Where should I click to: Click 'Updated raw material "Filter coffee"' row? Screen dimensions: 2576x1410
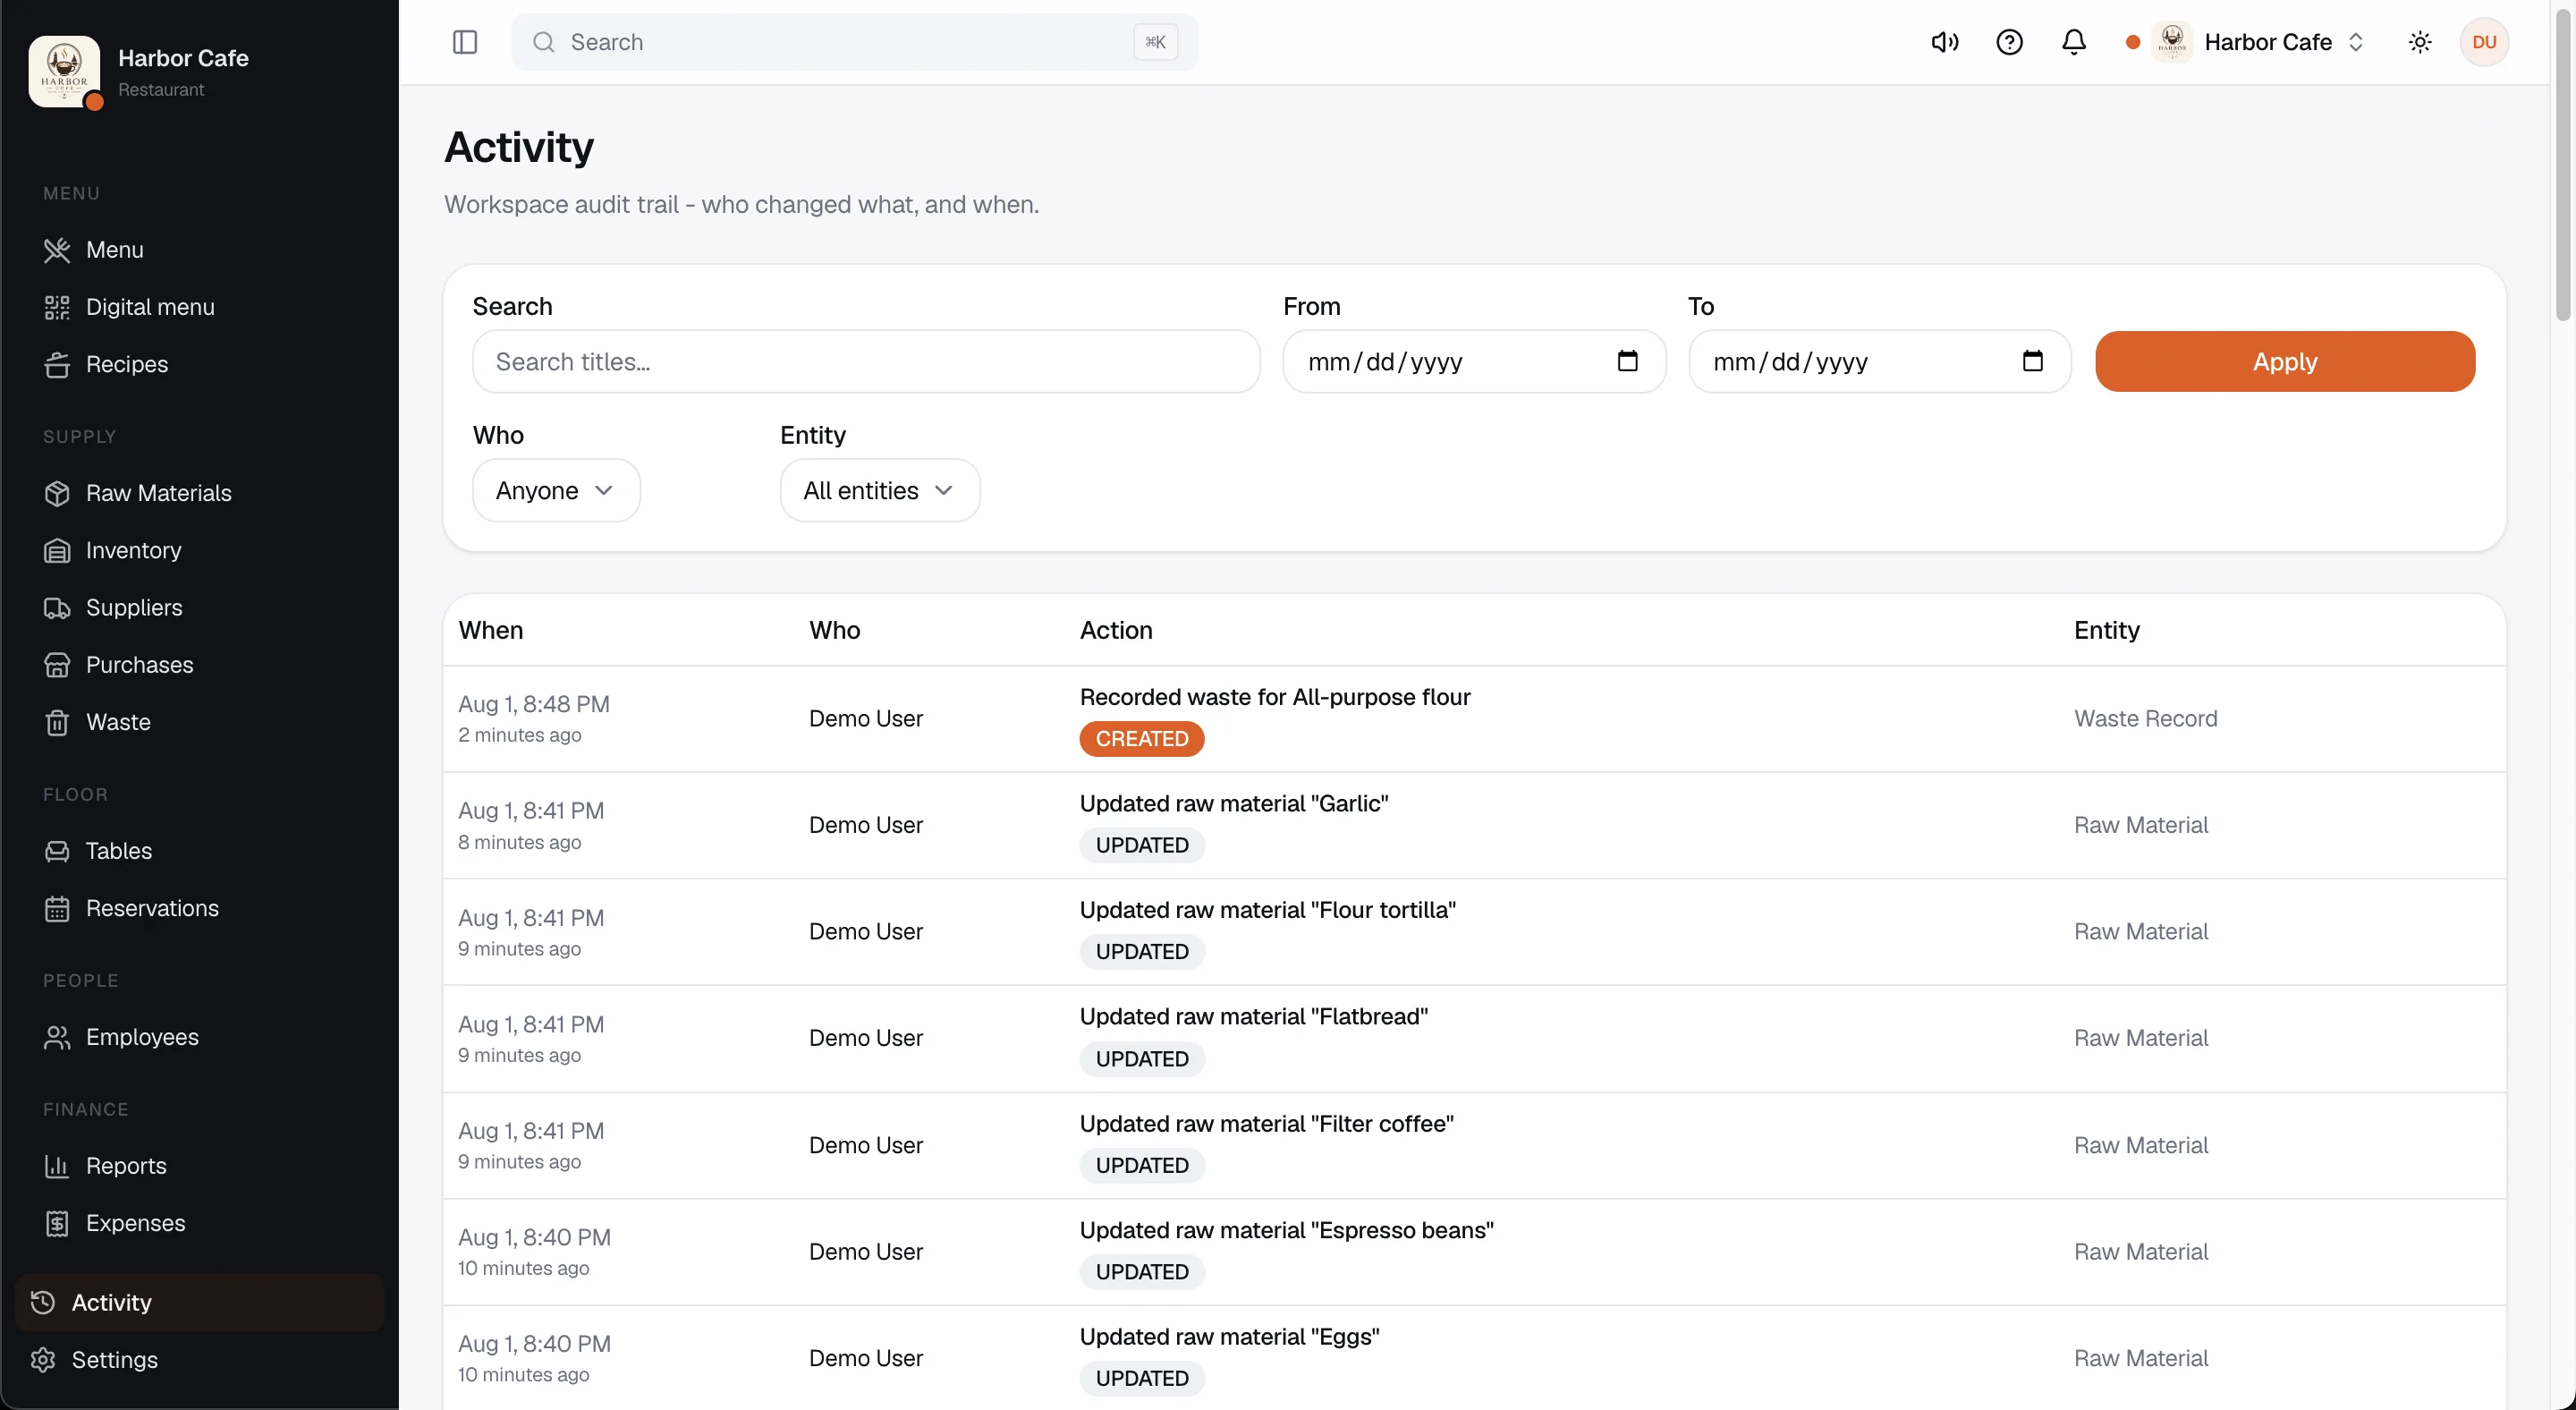tap(1475, 1145)
